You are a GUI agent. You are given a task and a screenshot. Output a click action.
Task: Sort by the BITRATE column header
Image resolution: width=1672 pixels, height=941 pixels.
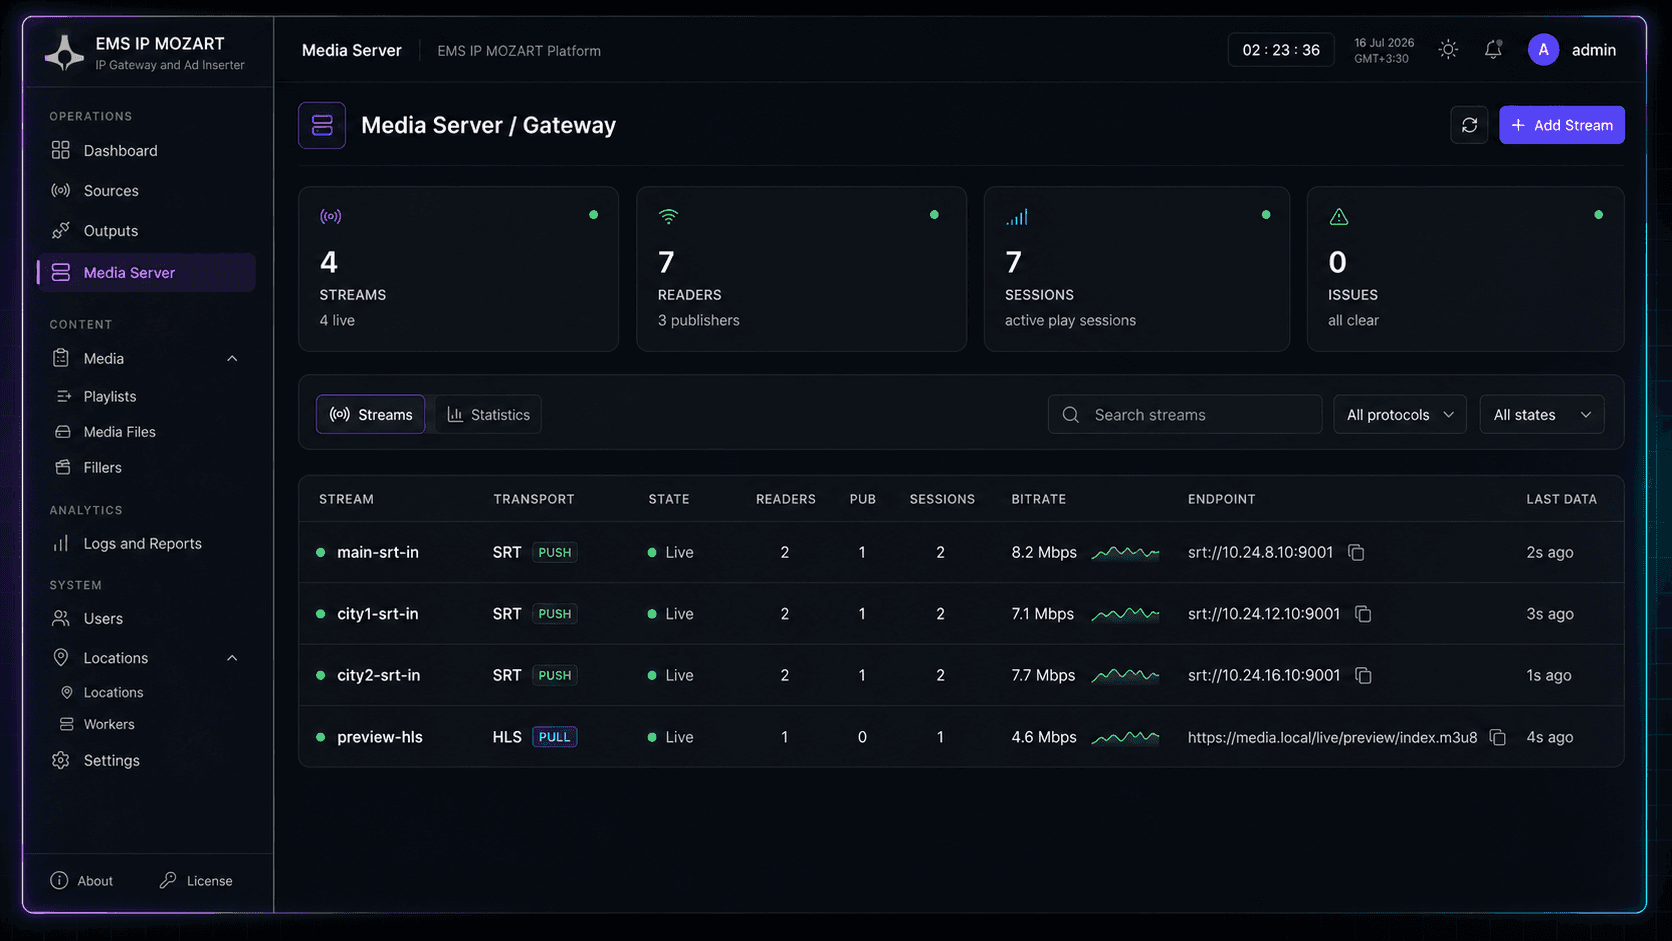(x=1038, y=499)
